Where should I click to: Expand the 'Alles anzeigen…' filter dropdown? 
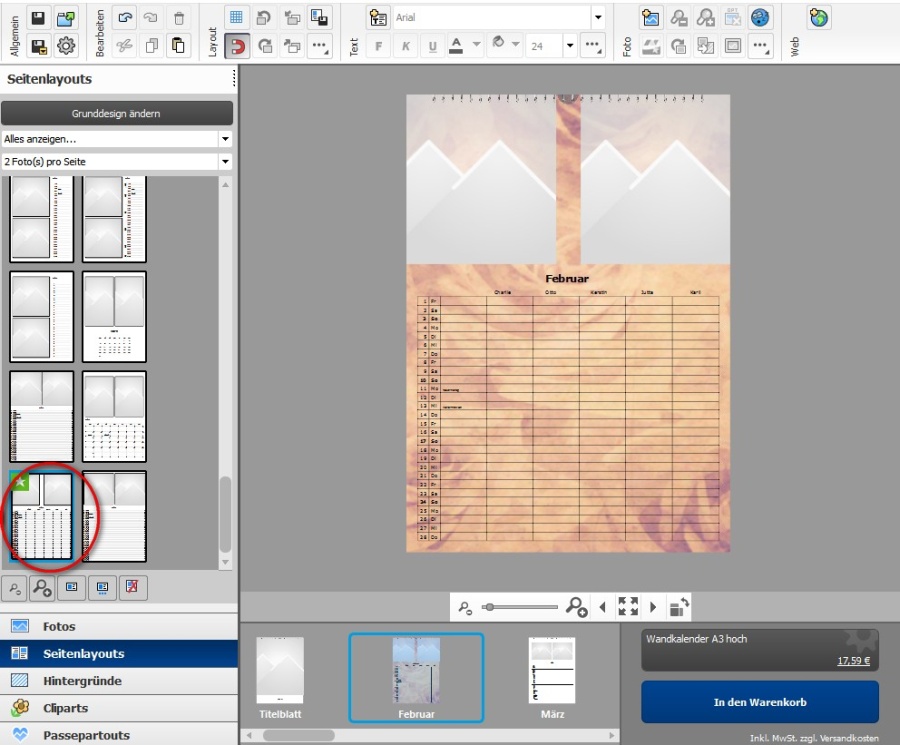coord(225,139)
